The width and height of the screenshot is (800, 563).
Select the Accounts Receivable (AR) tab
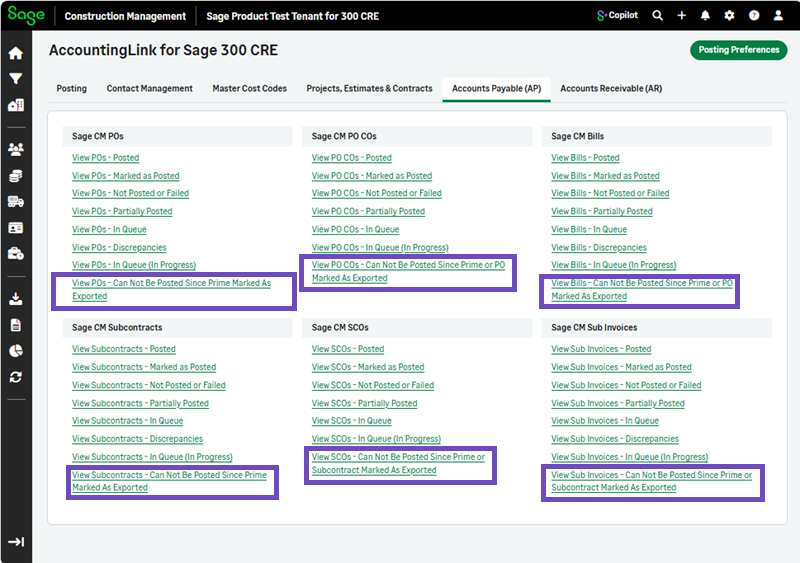point(611,88)
